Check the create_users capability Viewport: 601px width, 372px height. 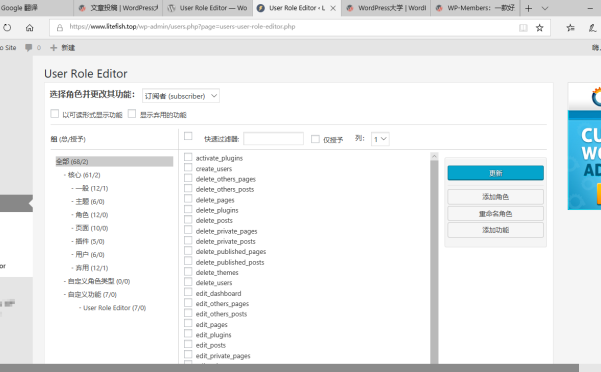pyautogui.click(x=188, y=167)
